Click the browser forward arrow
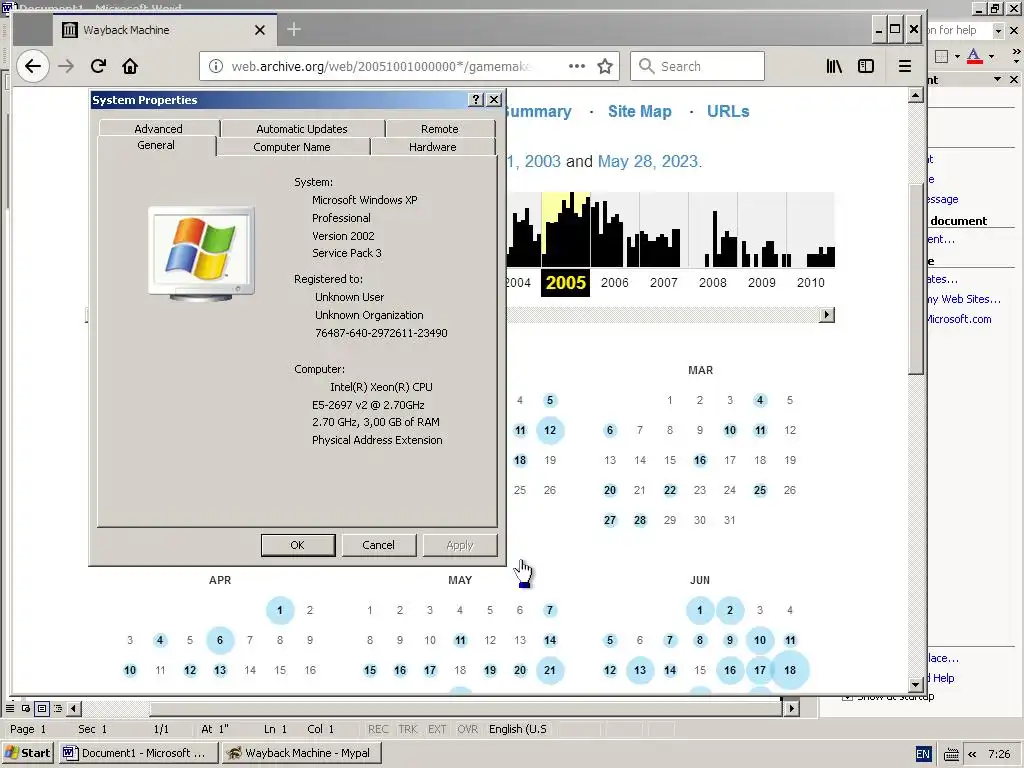 point(66,66)
